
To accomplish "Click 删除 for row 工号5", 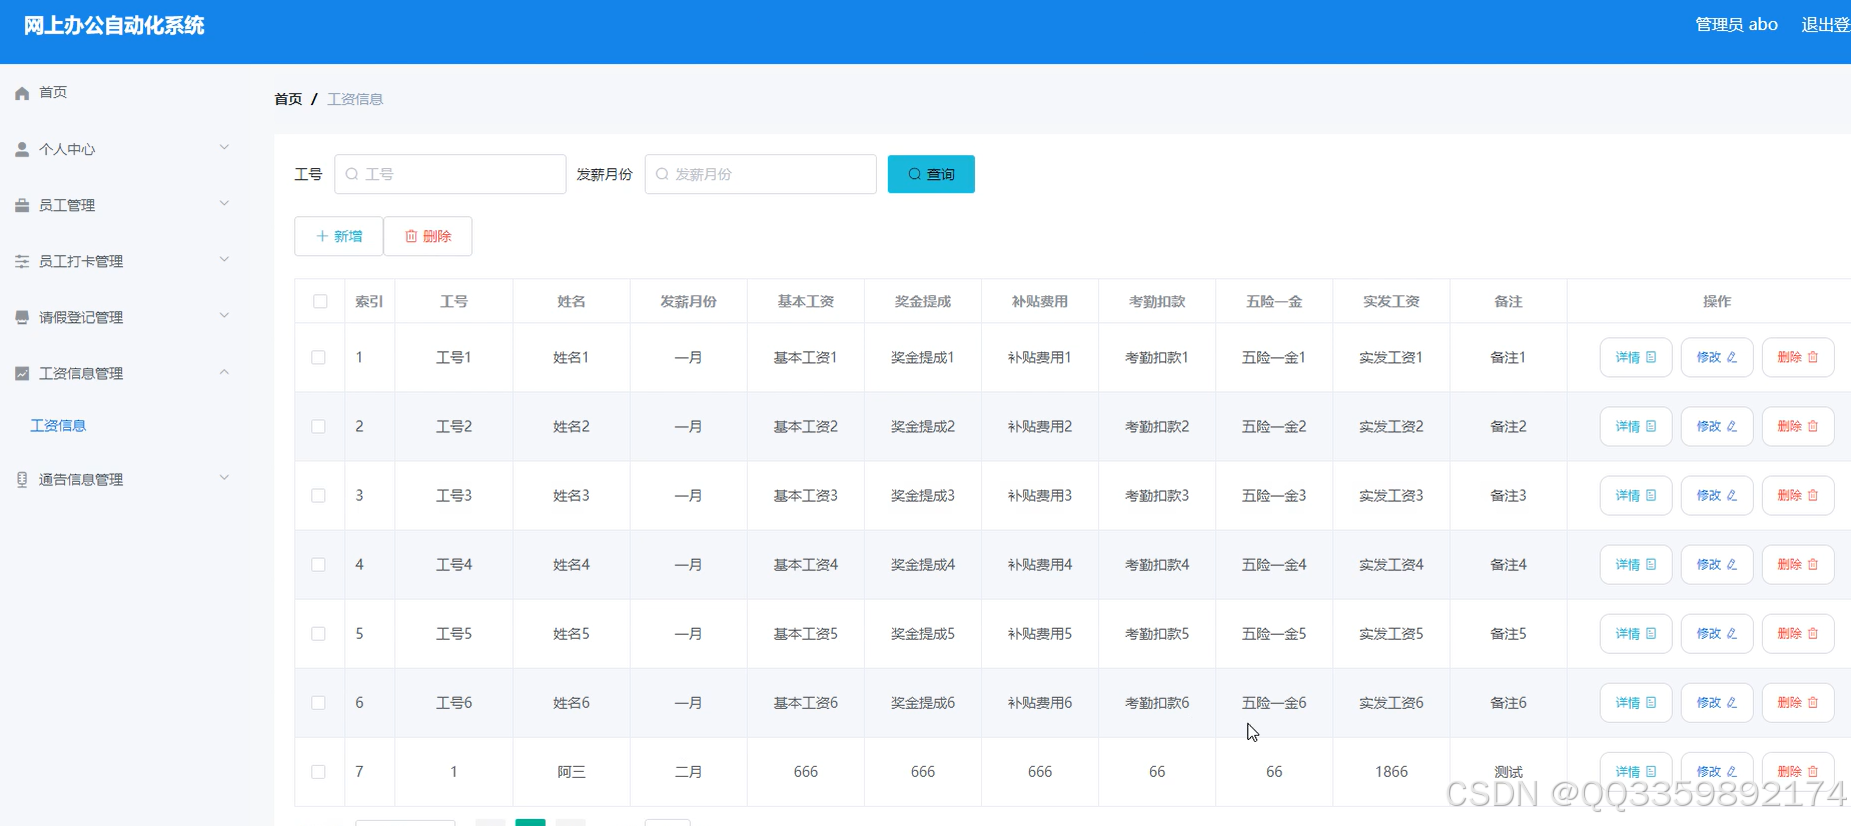I will tap(1798, 633).
